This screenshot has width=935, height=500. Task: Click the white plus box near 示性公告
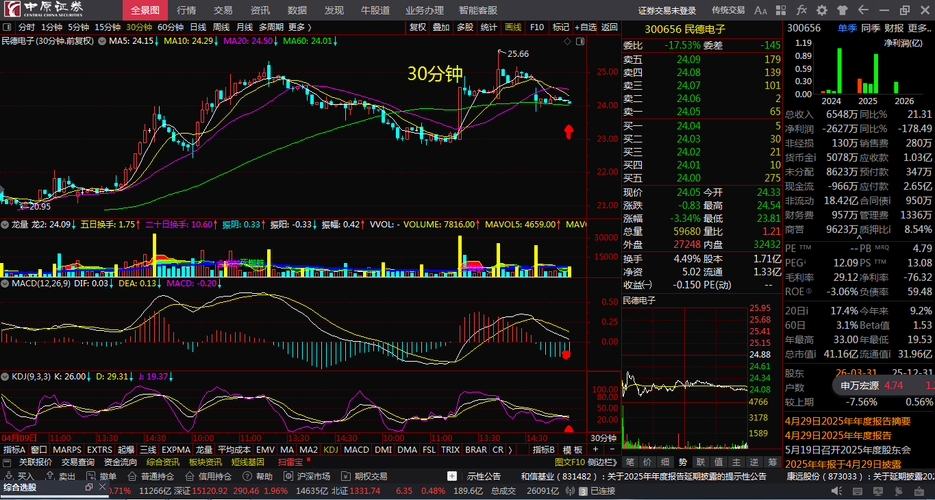tap(453, 476)
